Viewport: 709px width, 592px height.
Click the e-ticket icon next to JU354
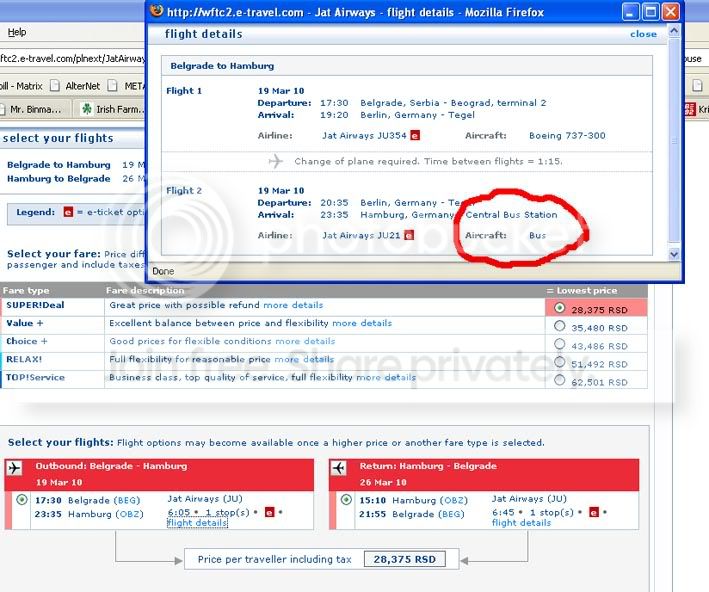pyautogui.click(x=414, y=135)
